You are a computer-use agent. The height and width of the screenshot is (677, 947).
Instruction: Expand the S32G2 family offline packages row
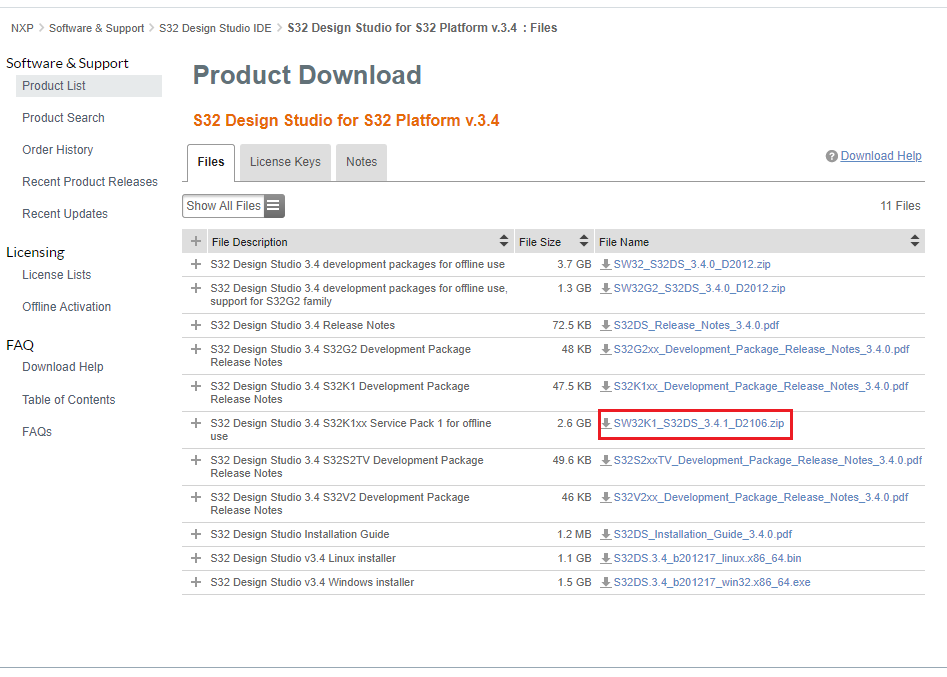tap(196, 289)
